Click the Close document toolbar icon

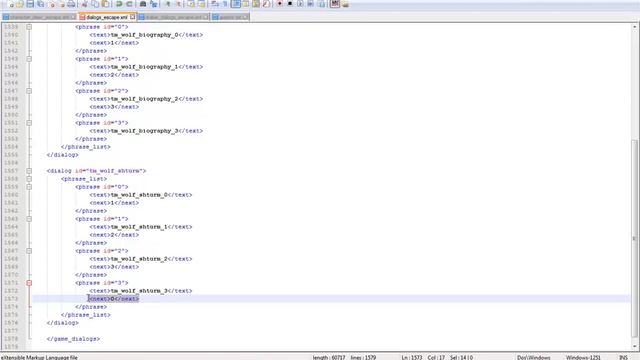tap(52, 4)
